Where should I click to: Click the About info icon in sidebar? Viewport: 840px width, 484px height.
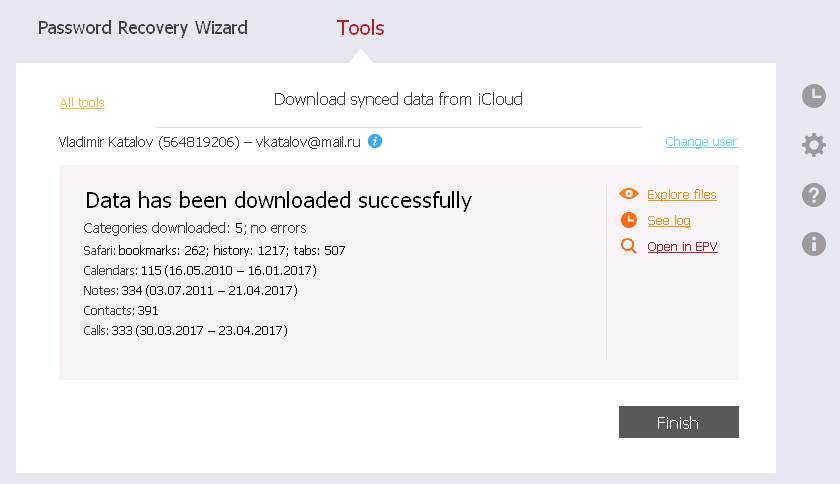[814, 243]
